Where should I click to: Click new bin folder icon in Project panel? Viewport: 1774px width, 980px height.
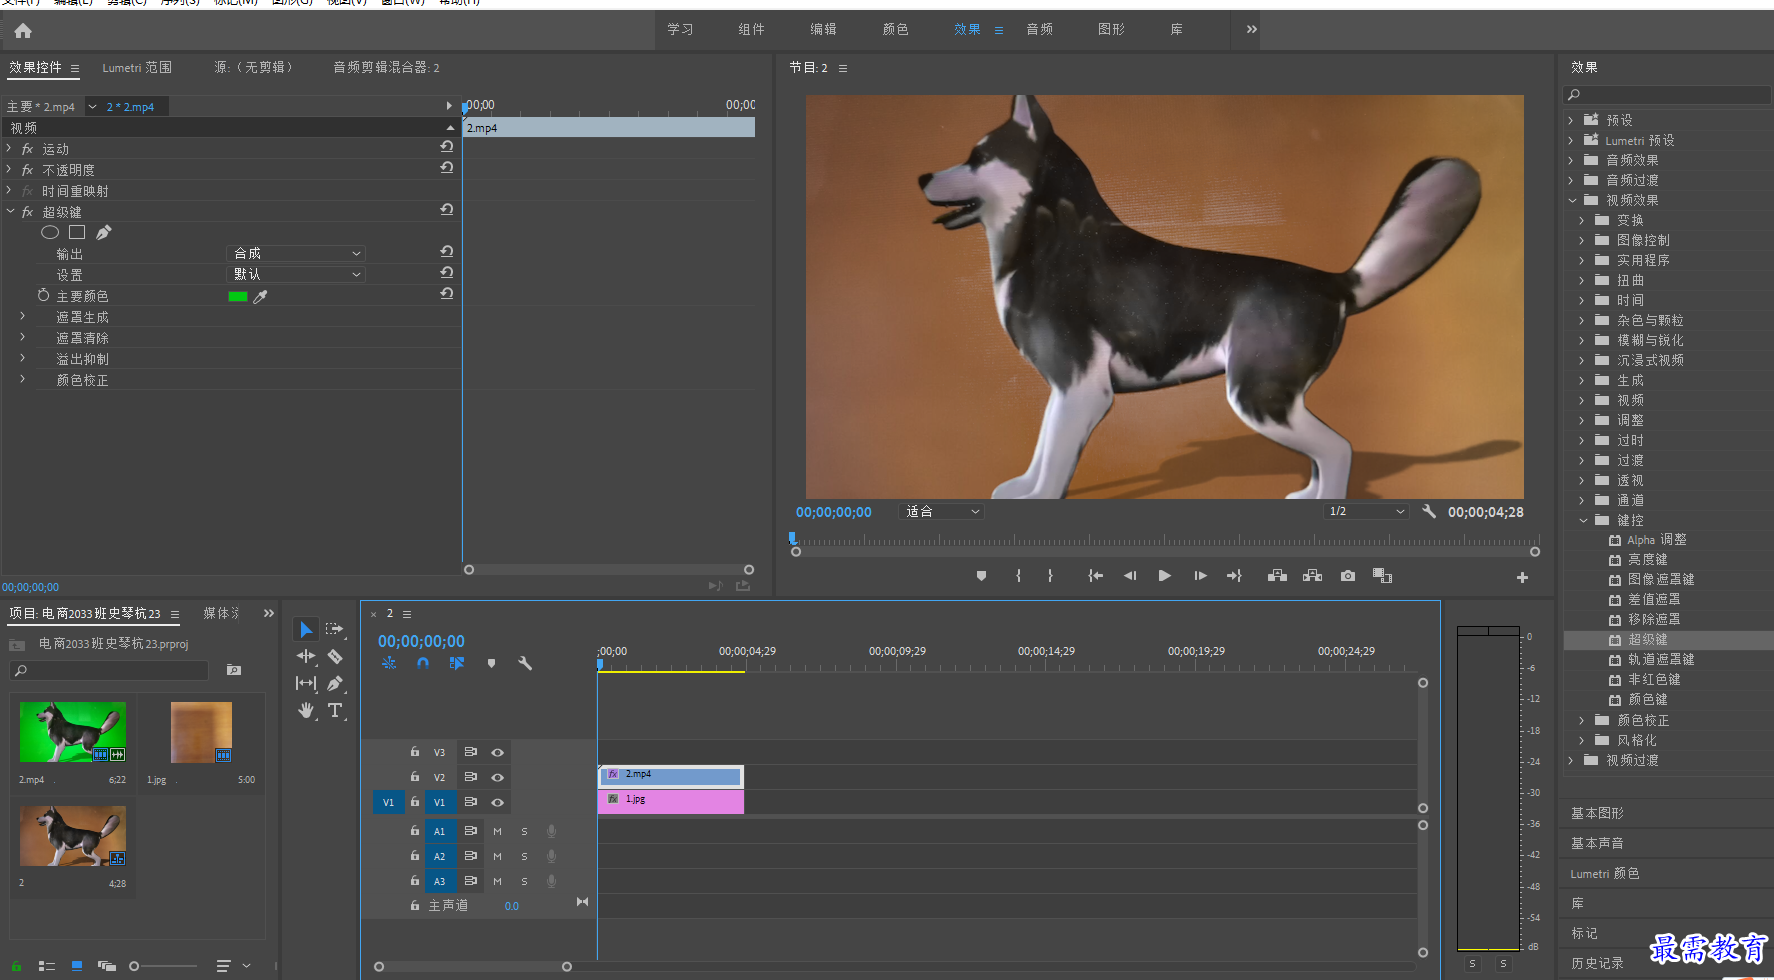click(x=234, y=670)
